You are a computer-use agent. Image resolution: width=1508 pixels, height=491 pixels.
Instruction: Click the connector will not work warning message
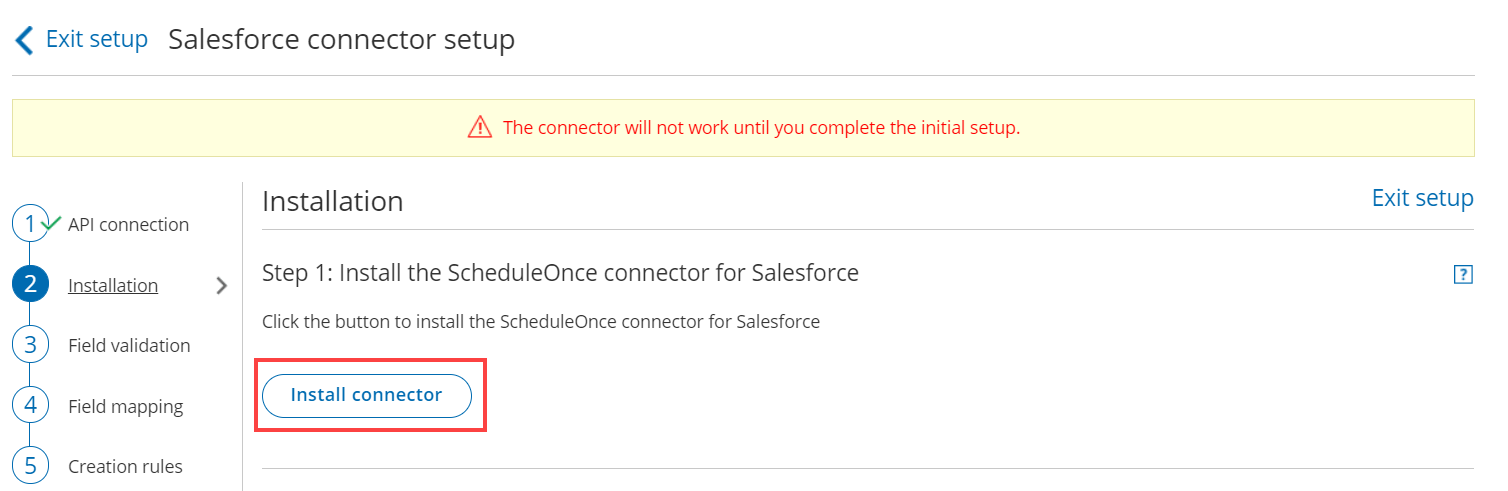(761, 128)
